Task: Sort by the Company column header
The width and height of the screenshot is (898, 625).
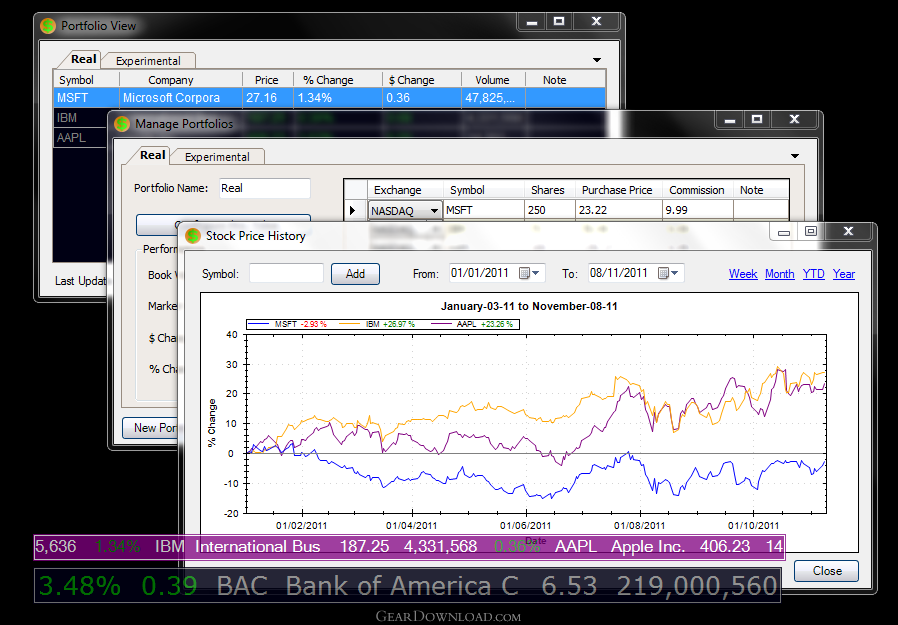Action: (180, 80)
